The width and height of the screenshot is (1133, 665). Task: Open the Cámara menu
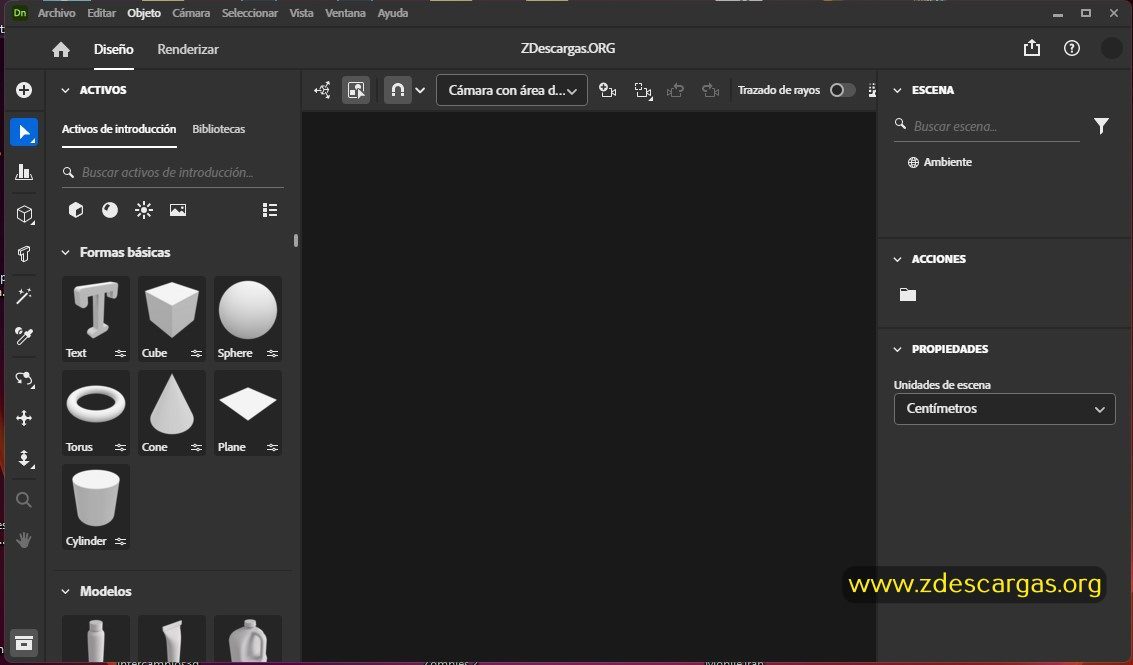point(191,13)
